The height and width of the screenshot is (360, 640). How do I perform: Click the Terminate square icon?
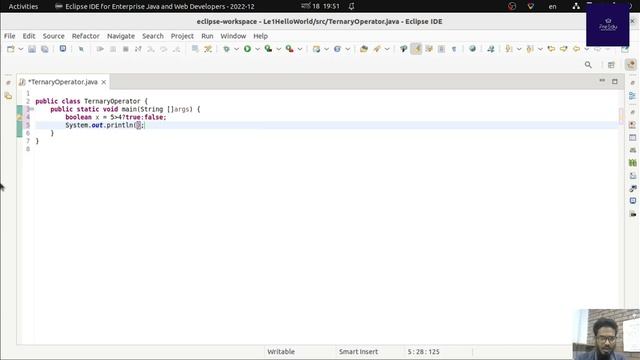click(x=125, y=49)
